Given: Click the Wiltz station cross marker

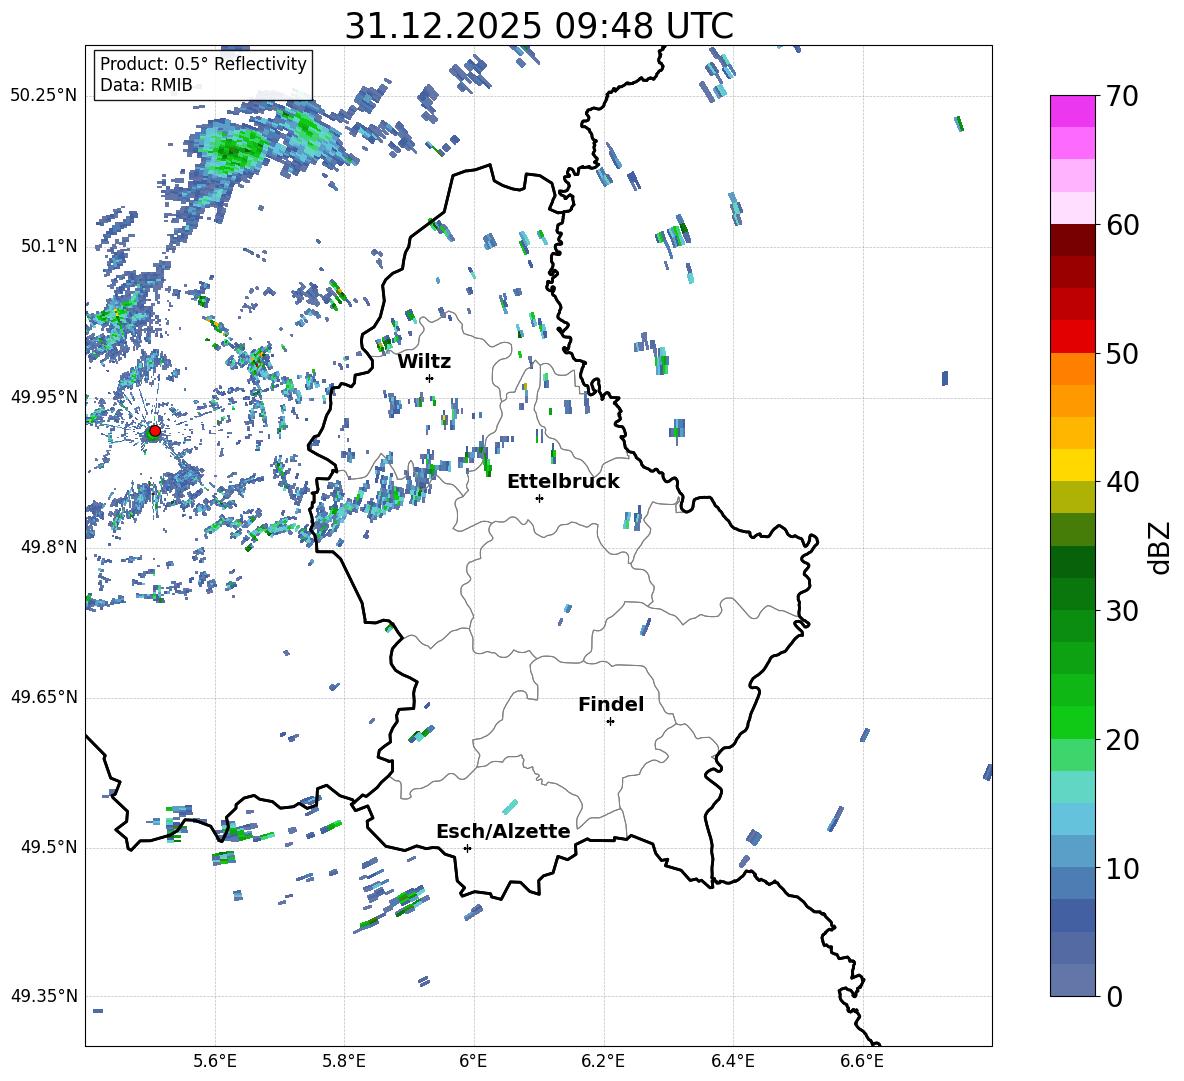Looking at the screenshot, I should pos(430,378).
